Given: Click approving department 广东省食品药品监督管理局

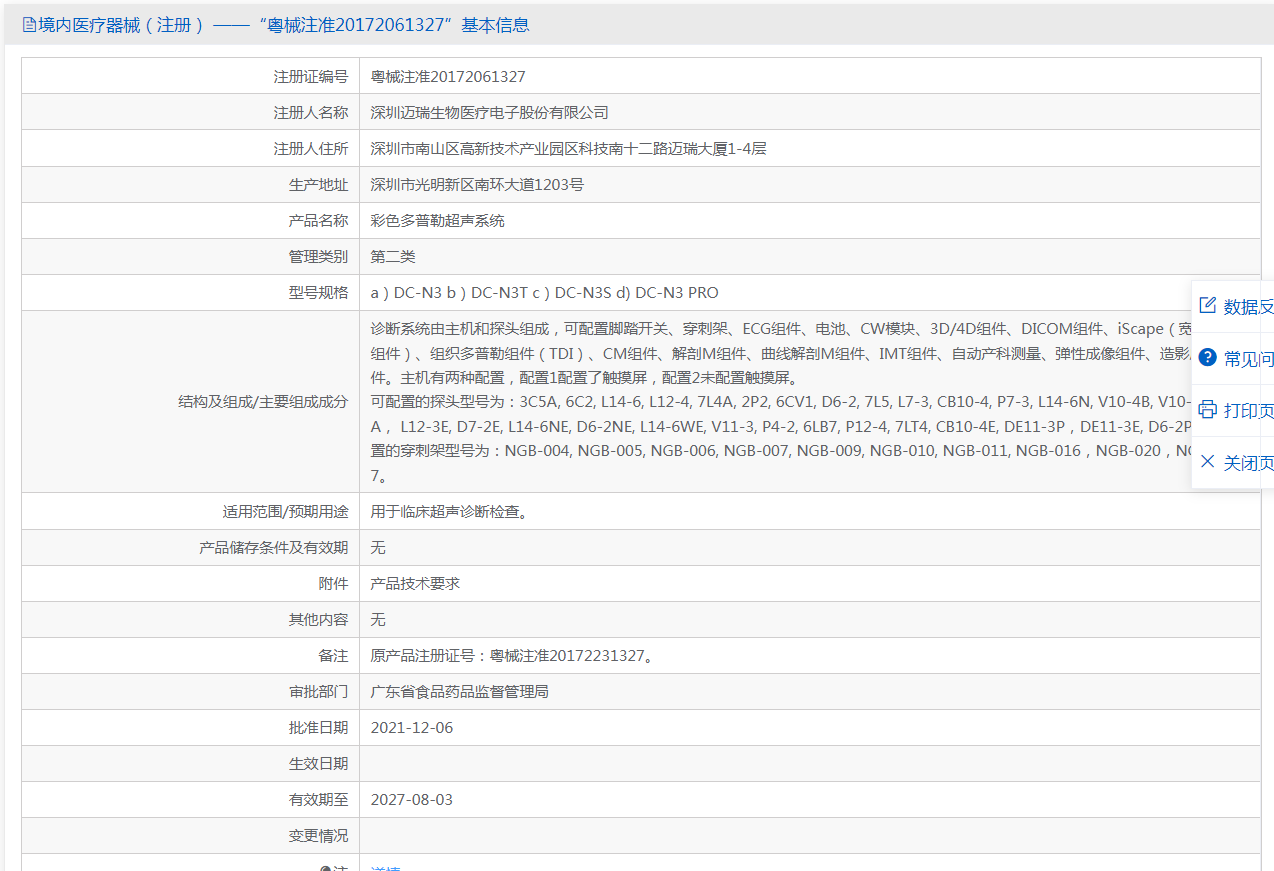Looking at the screenshot, I should pos(459,691).
